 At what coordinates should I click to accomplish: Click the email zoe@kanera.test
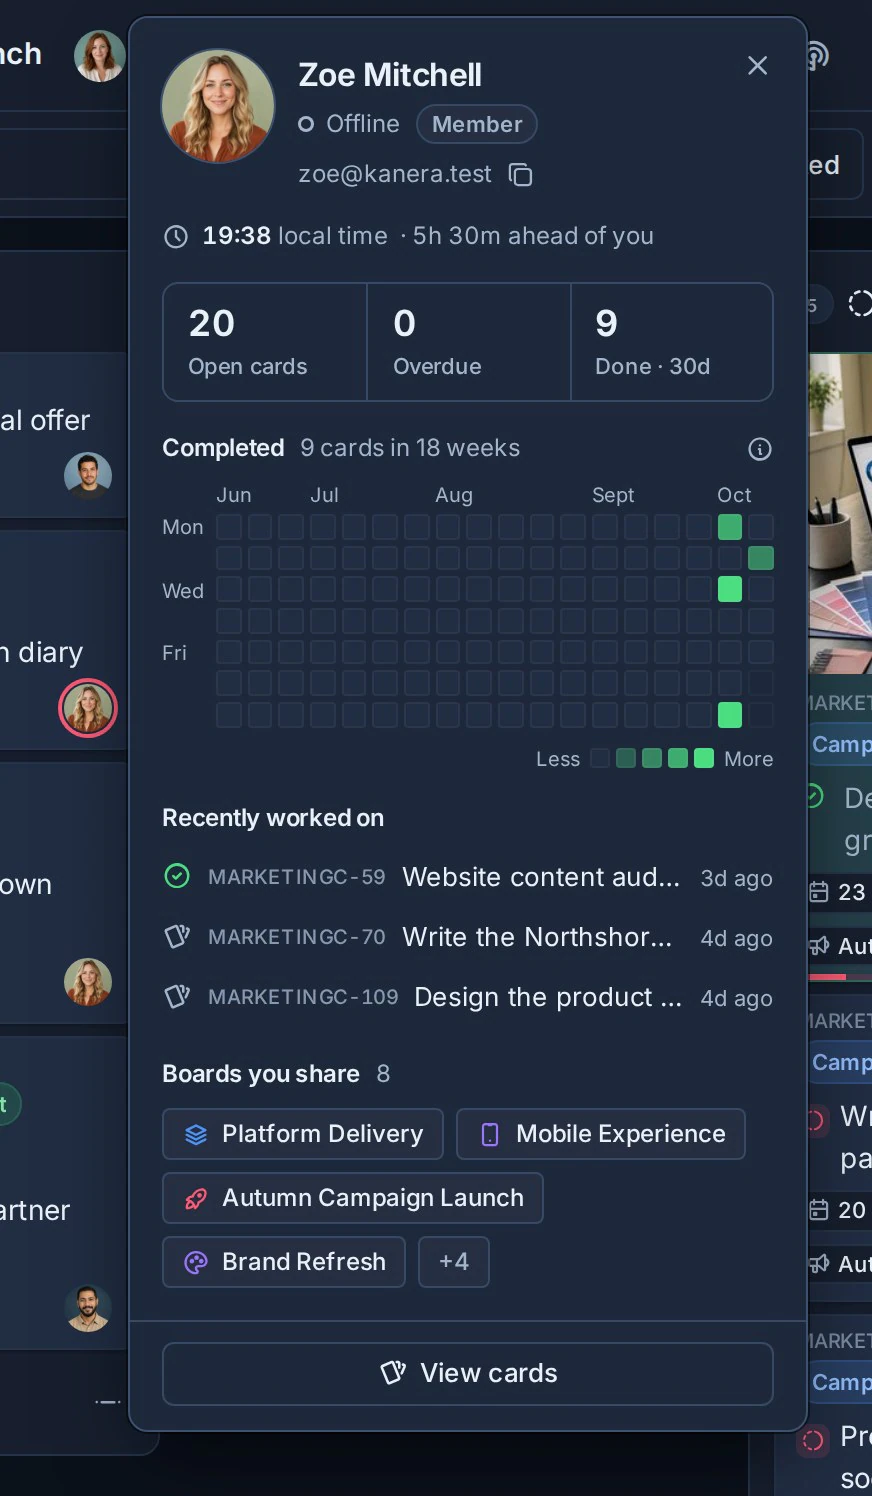(395, 174)
